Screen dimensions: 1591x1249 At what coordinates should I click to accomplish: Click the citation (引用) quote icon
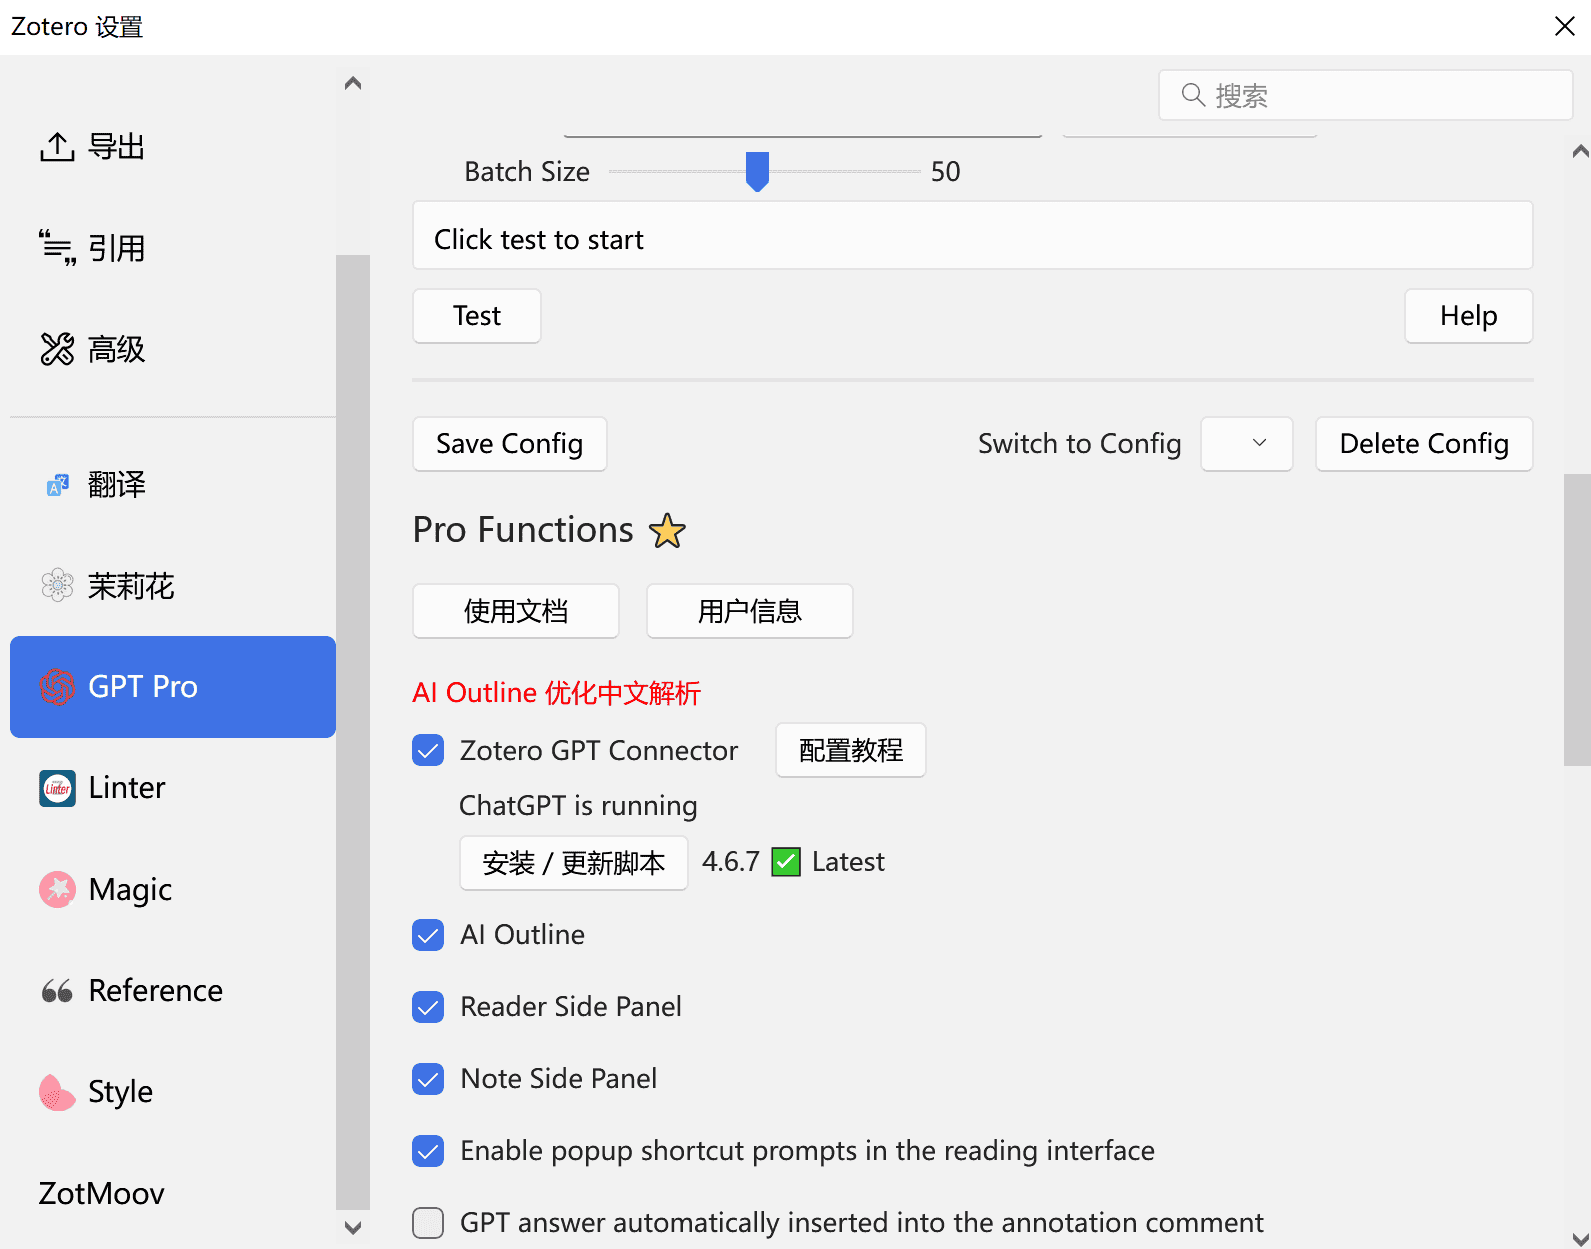[57, 248]
